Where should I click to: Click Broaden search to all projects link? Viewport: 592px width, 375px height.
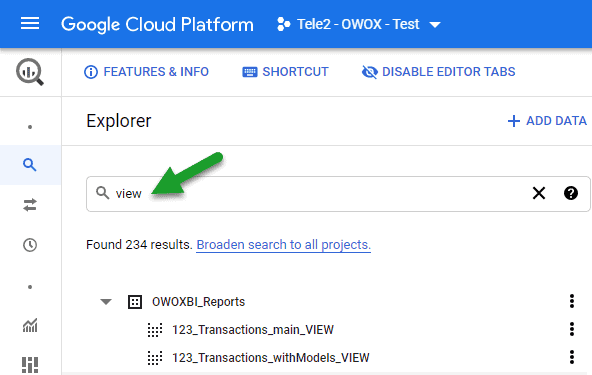284,245
